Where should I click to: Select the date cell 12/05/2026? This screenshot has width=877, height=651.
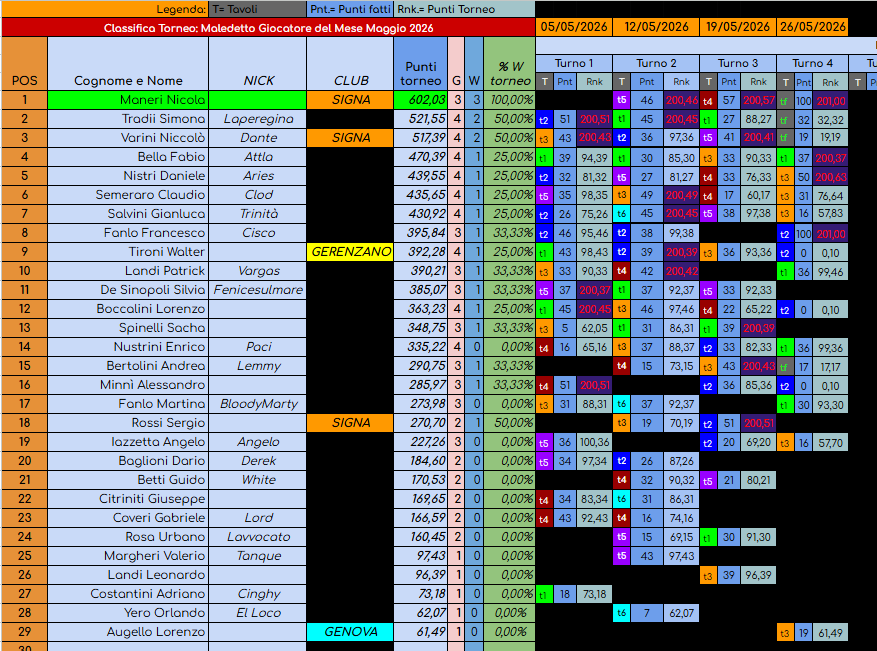point(656,27)
